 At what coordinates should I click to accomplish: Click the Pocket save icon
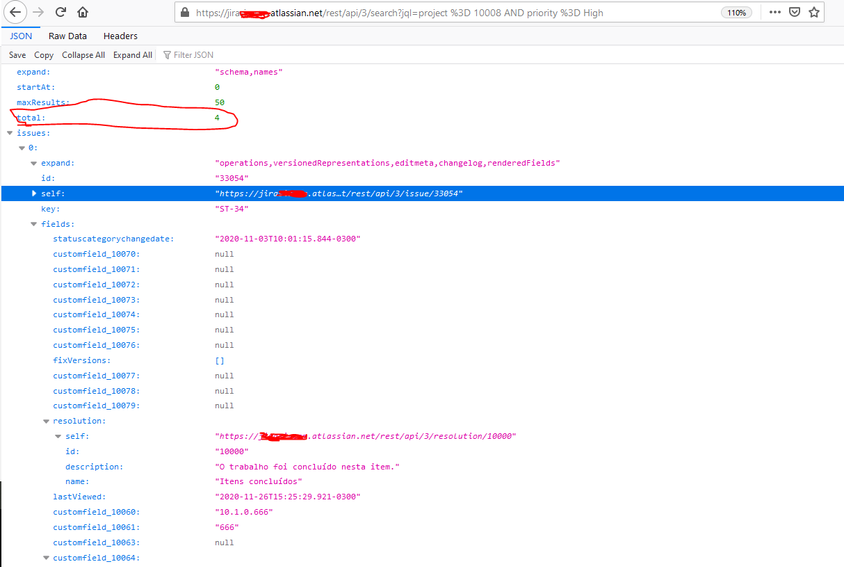coord(794,12)
